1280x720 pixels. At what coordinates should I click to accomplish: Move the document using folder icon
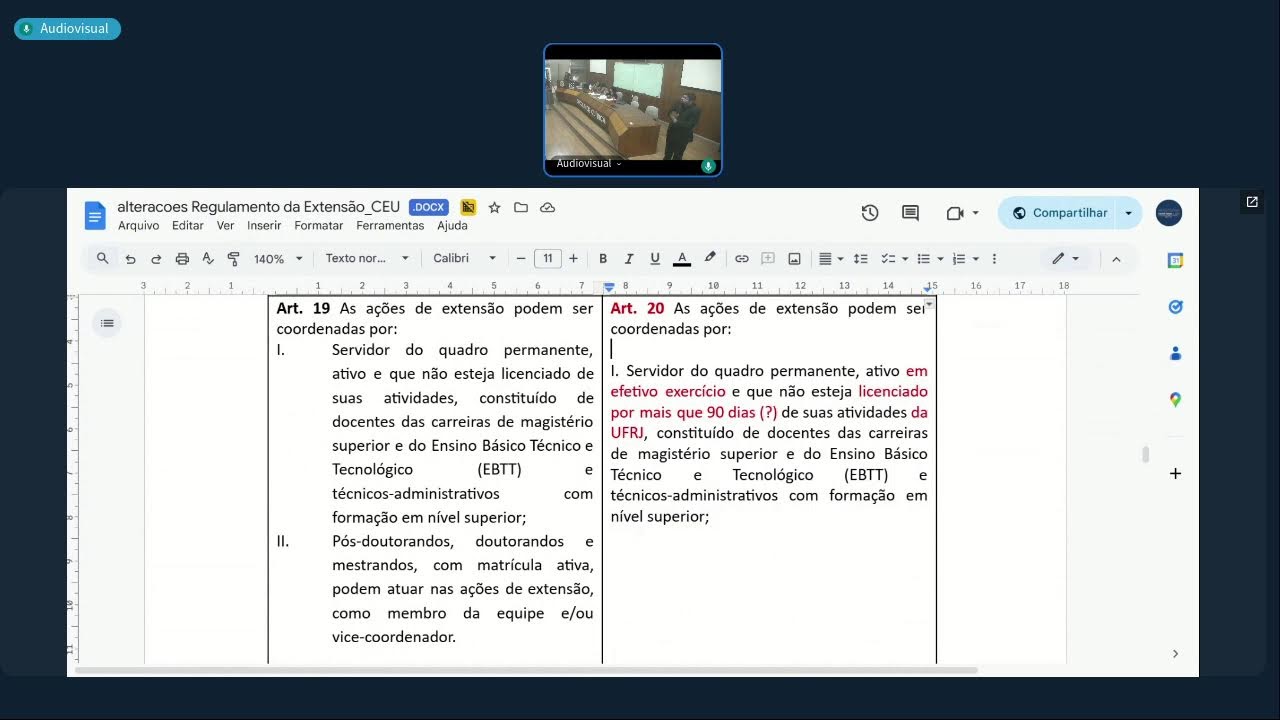(521, 207)
